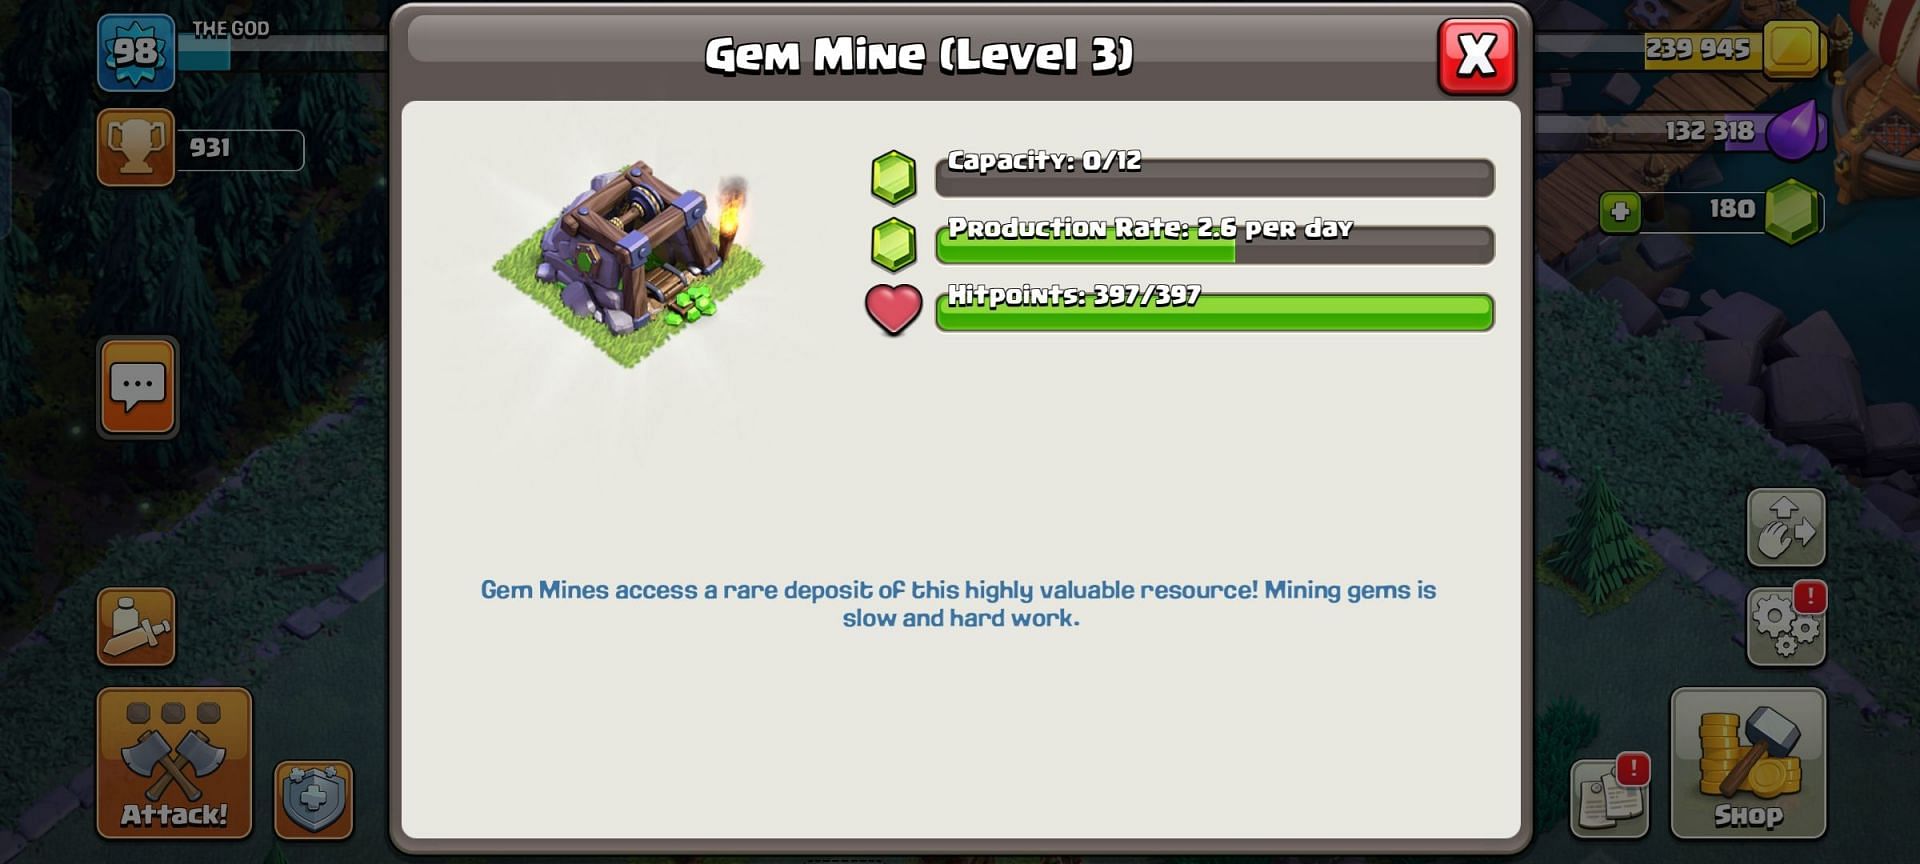Tap the Gem Mine building thumbnail
Viewport: 1920px width, 864px height.
(x=628, y=262)
